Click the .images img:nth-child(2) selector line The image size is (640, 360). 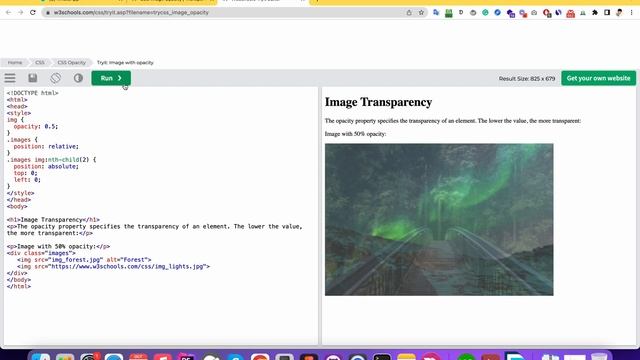click(51, 160)
